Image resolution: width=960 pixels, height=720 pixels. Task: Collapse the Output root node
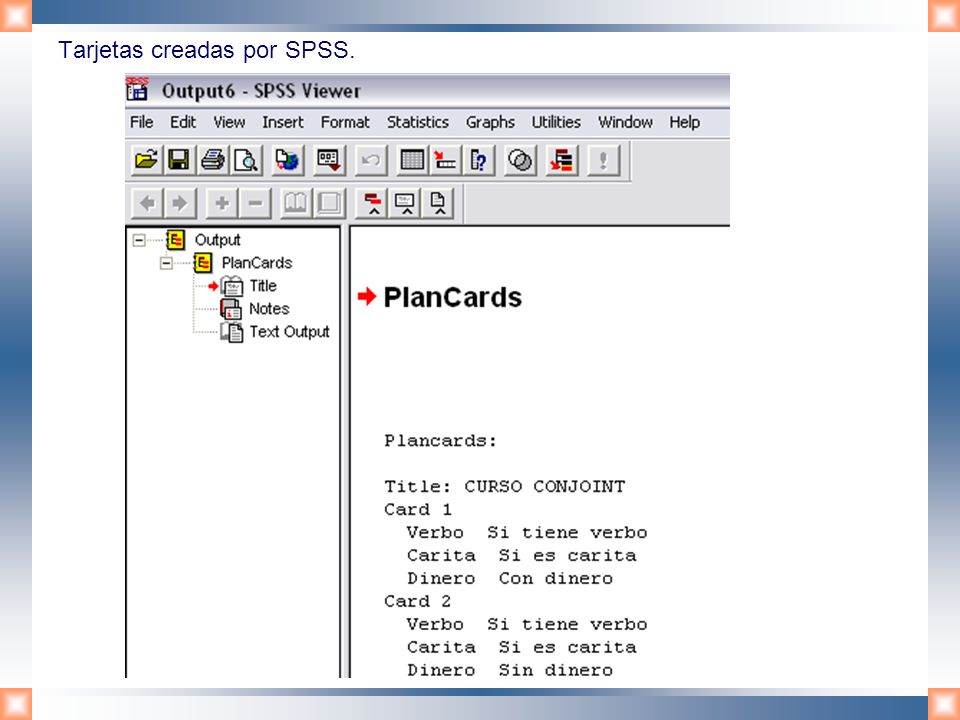tap(139, 240)
